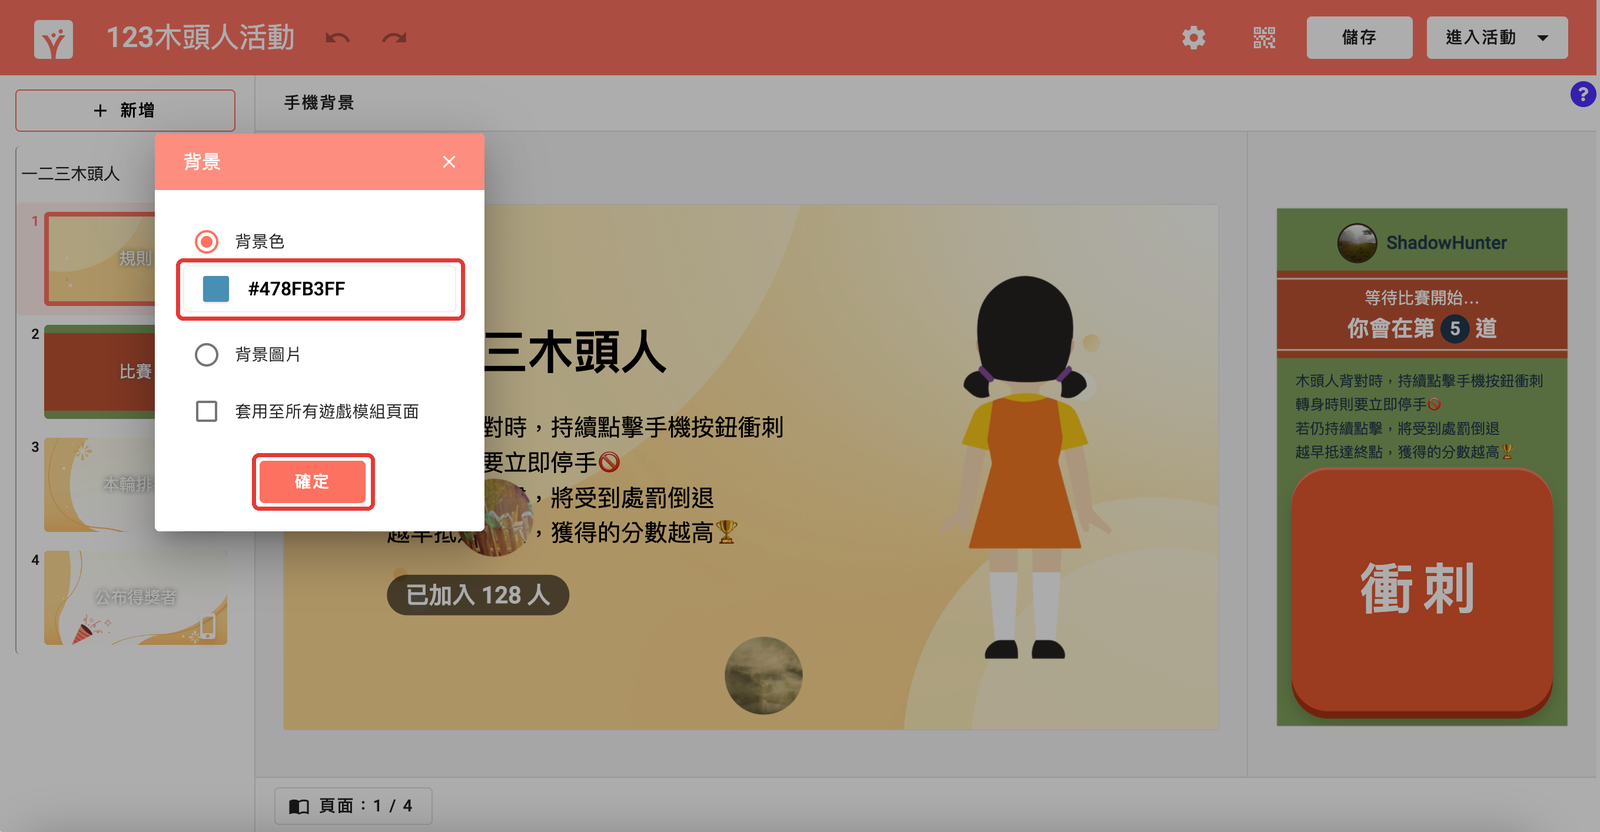Click the 123木頭人活動 title
Screen dimensions: 1600x832
pyautogui.click(x=201, y=38)
